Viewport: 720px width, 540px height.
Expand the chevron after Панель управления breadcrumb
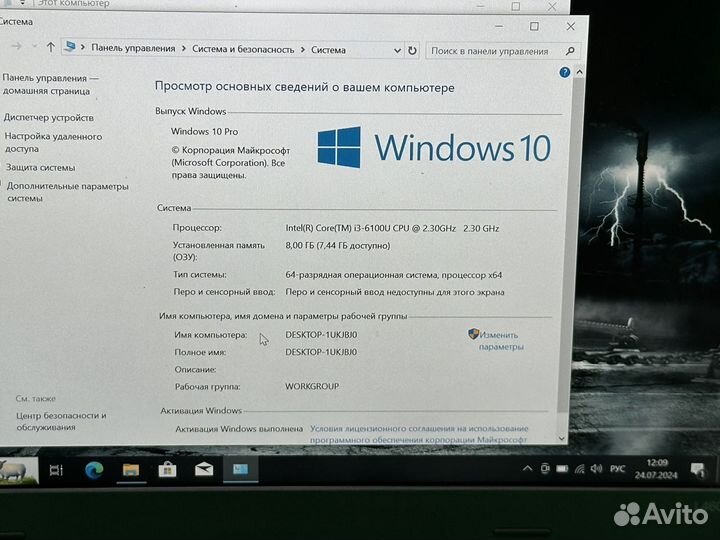(x=184, y=49)
